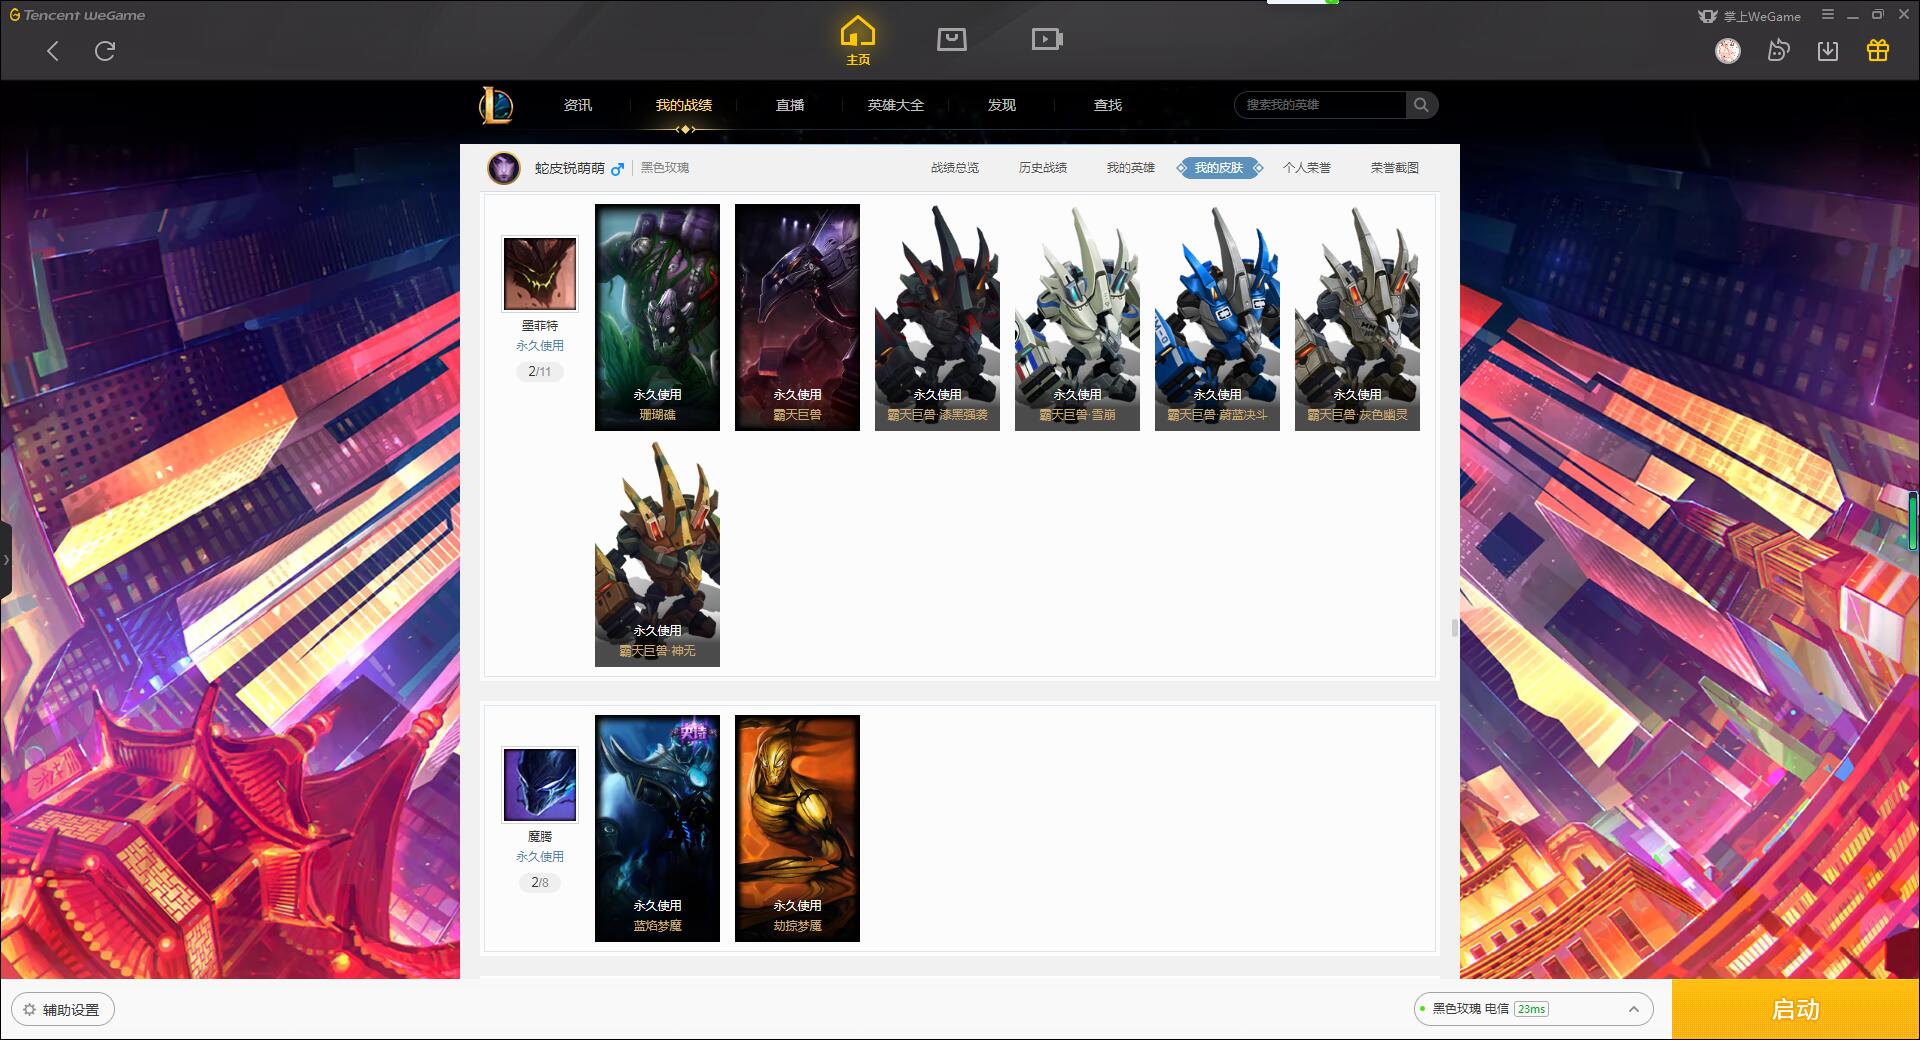This screenshot has height=1040, width=1920.
Task: Click the 启动 launch game button
Action: click(1796, 1009)
